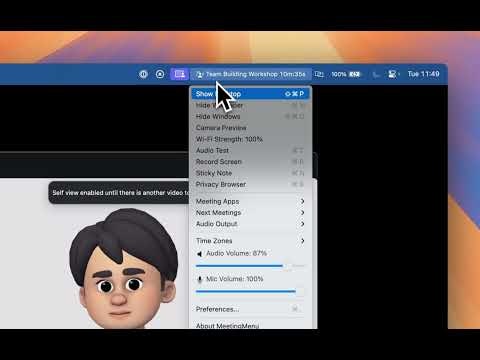Click the Mic Volume: 100% label
The width and height of the screenshot is (480, 360).
tap(235, 279)
